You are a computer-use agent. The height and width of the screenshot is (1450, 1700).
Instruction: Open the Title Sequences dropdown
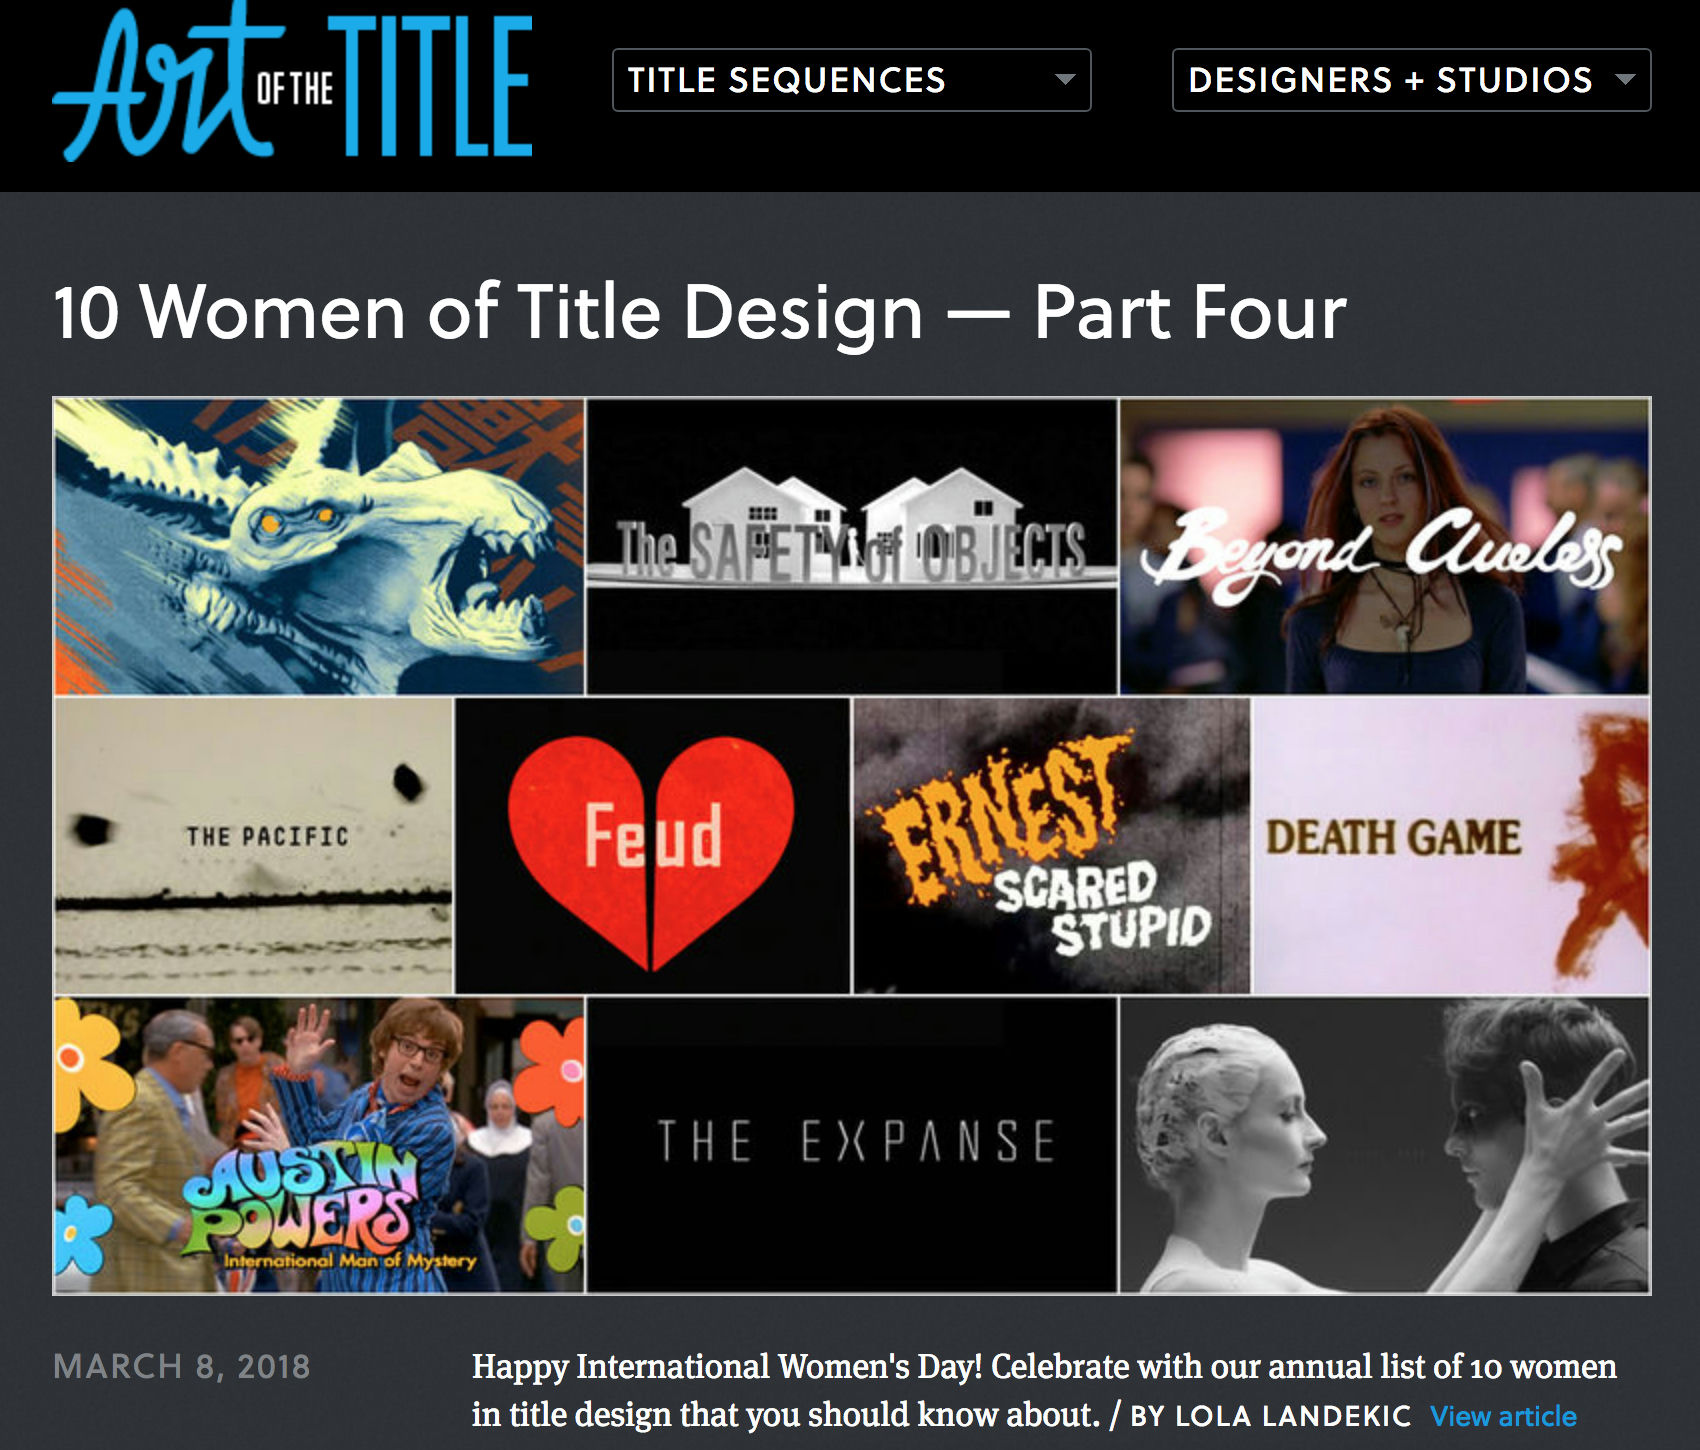coord(851,80)
